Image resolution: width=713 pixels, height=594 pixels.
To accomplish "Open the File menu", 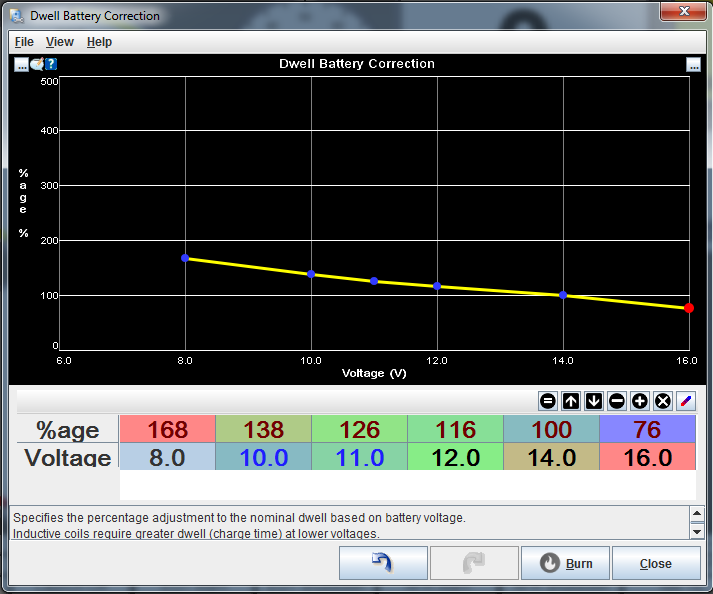I will coord(24,42).
